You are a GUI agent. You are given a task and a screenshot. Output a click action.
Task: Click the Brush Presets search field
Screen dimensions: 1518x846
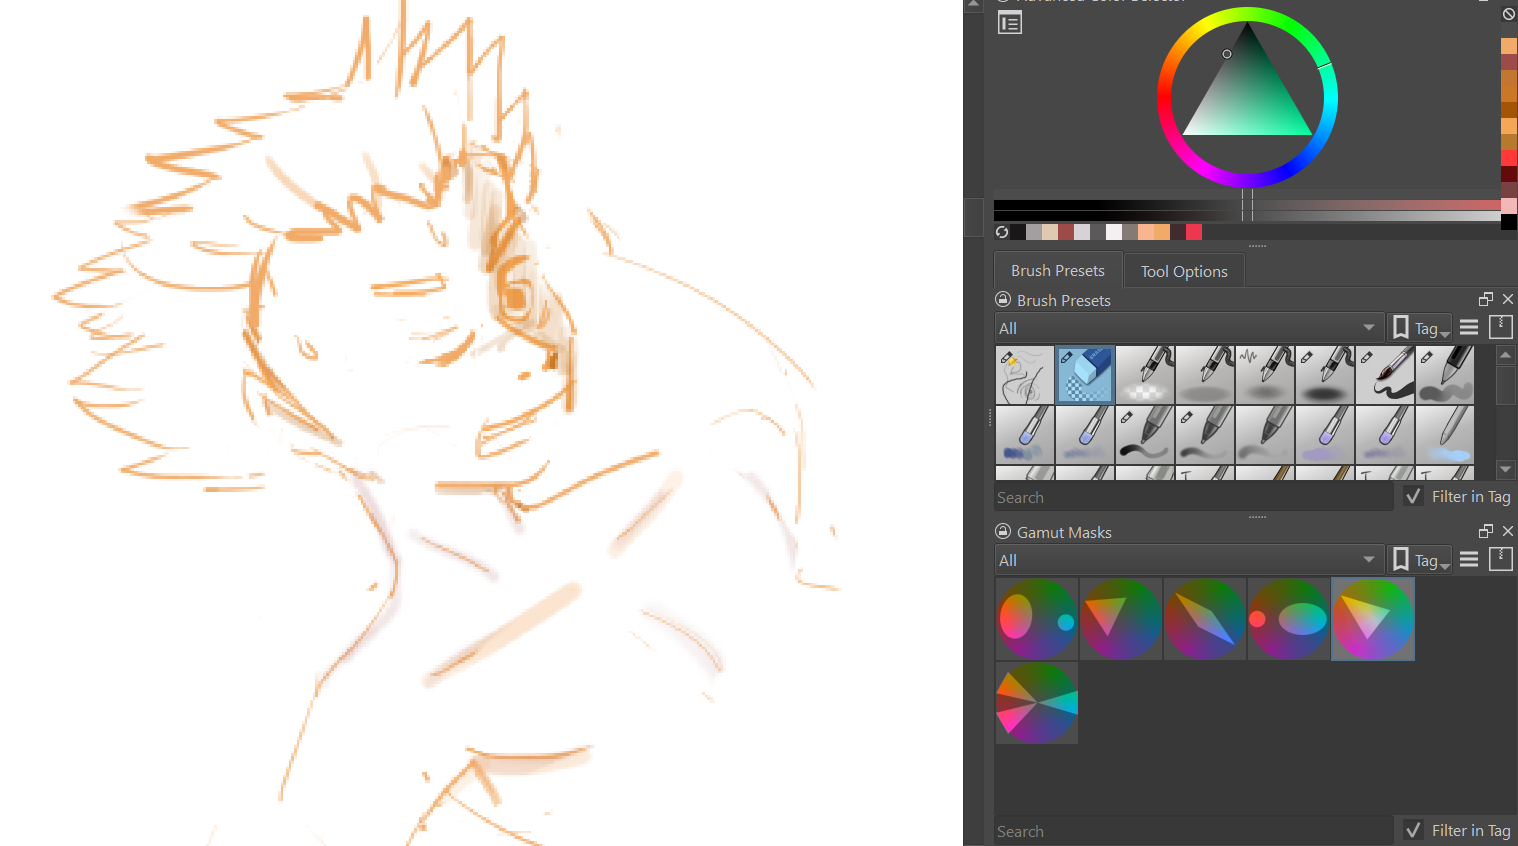coord(1193,497)
